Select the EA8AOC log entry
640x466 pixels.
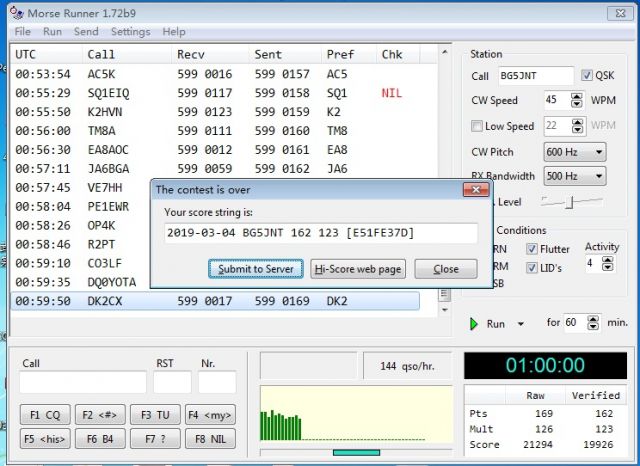[x=215, y=150]
